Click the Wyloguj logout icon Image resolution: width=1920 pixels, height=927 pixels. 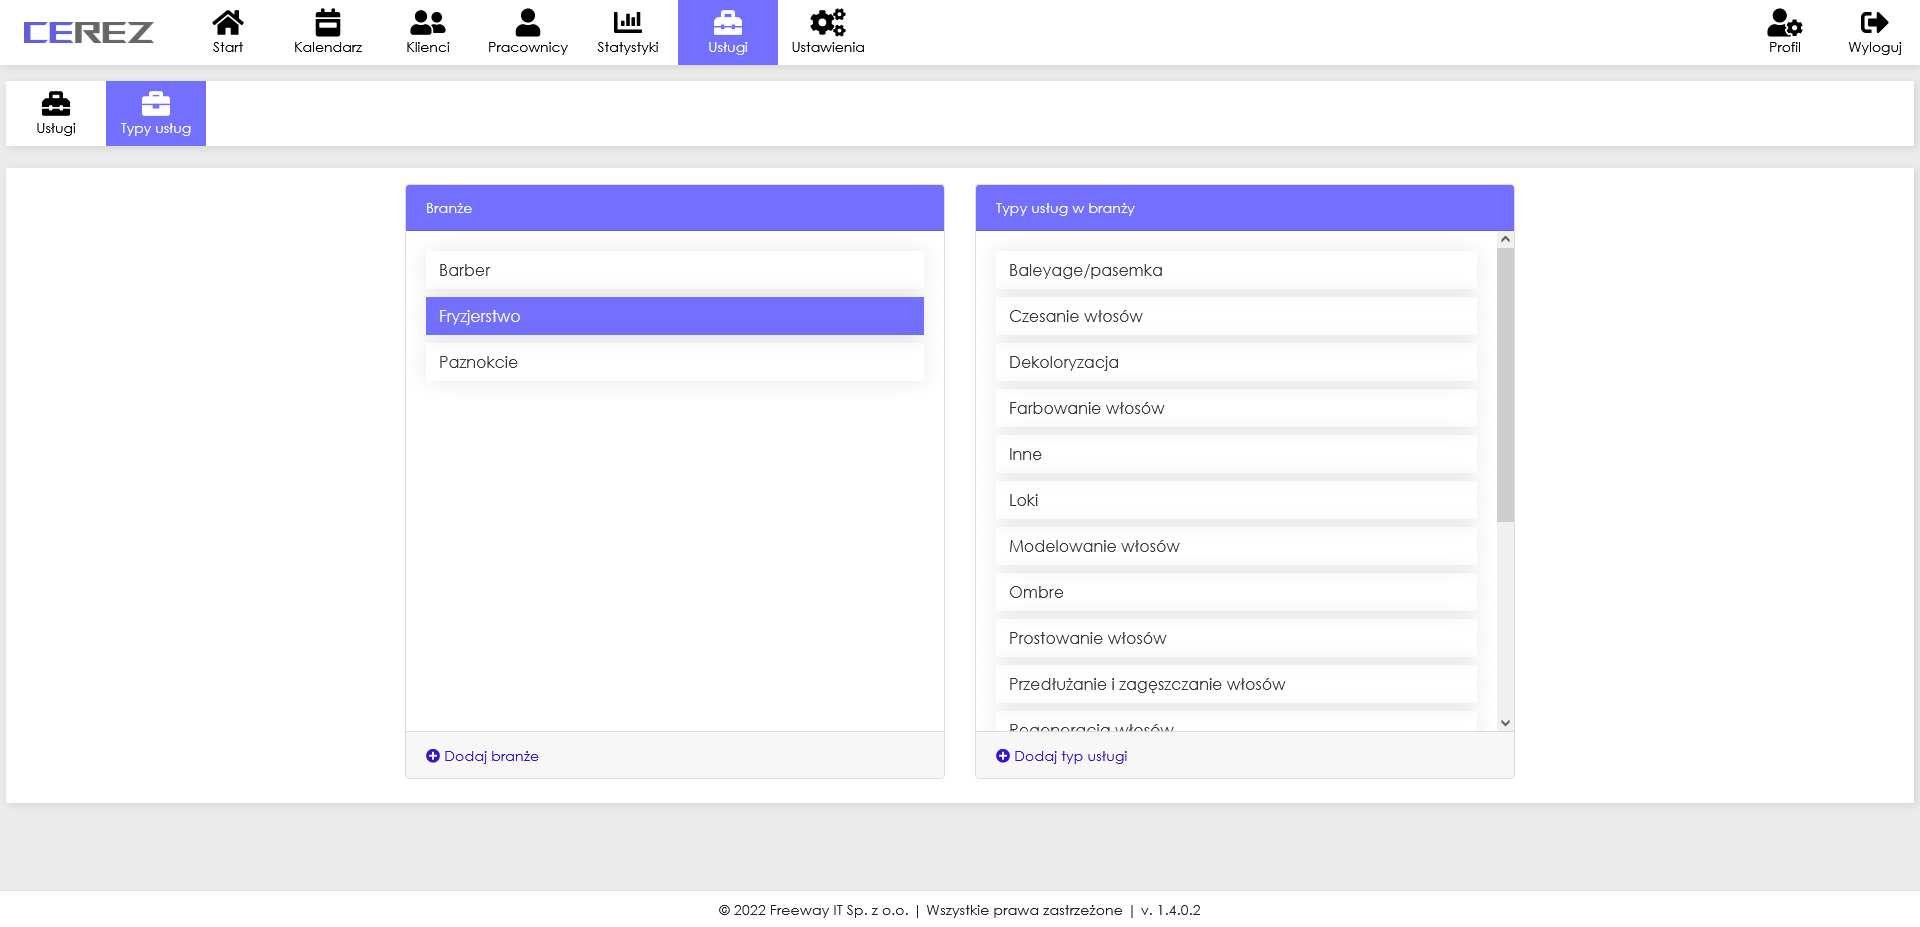pos(1874,23)
